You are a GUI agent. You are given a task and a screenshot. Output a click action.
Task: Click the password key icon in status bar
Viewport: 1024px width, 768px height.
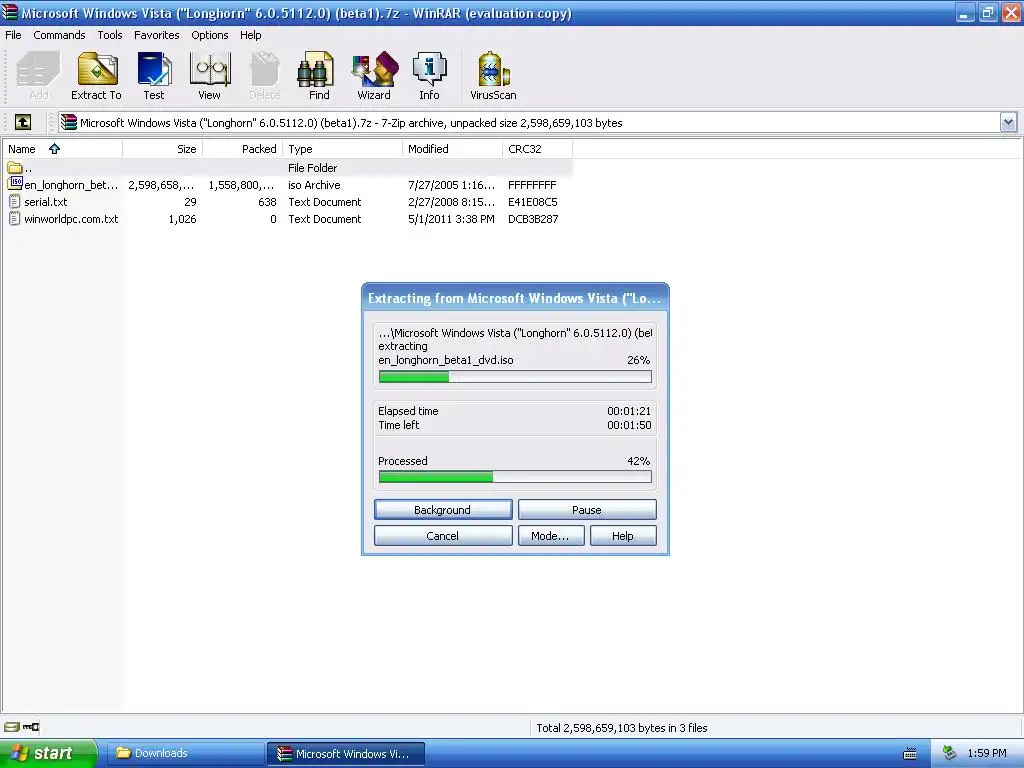pos(31,727)
